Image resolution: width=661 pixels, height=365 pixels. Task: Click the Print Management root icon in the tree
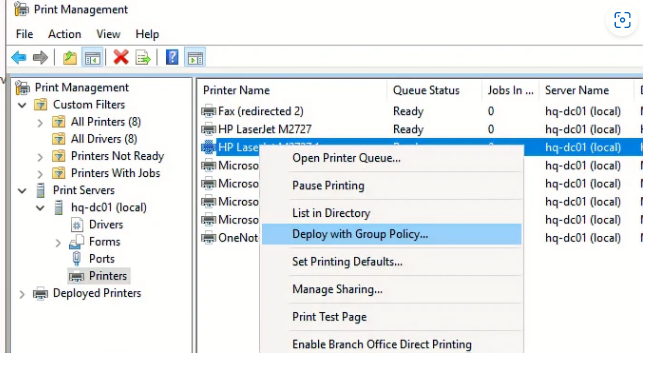point(22,88)
